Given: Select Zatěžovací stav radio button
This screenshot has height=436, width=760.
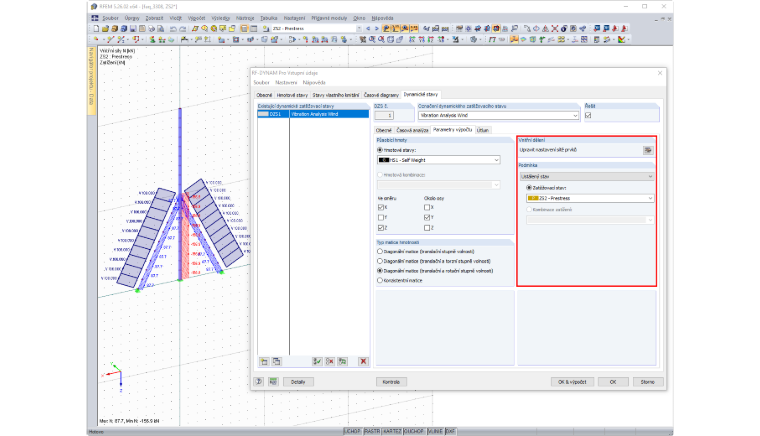Looking at the screenshot, I should coord(529,187).
